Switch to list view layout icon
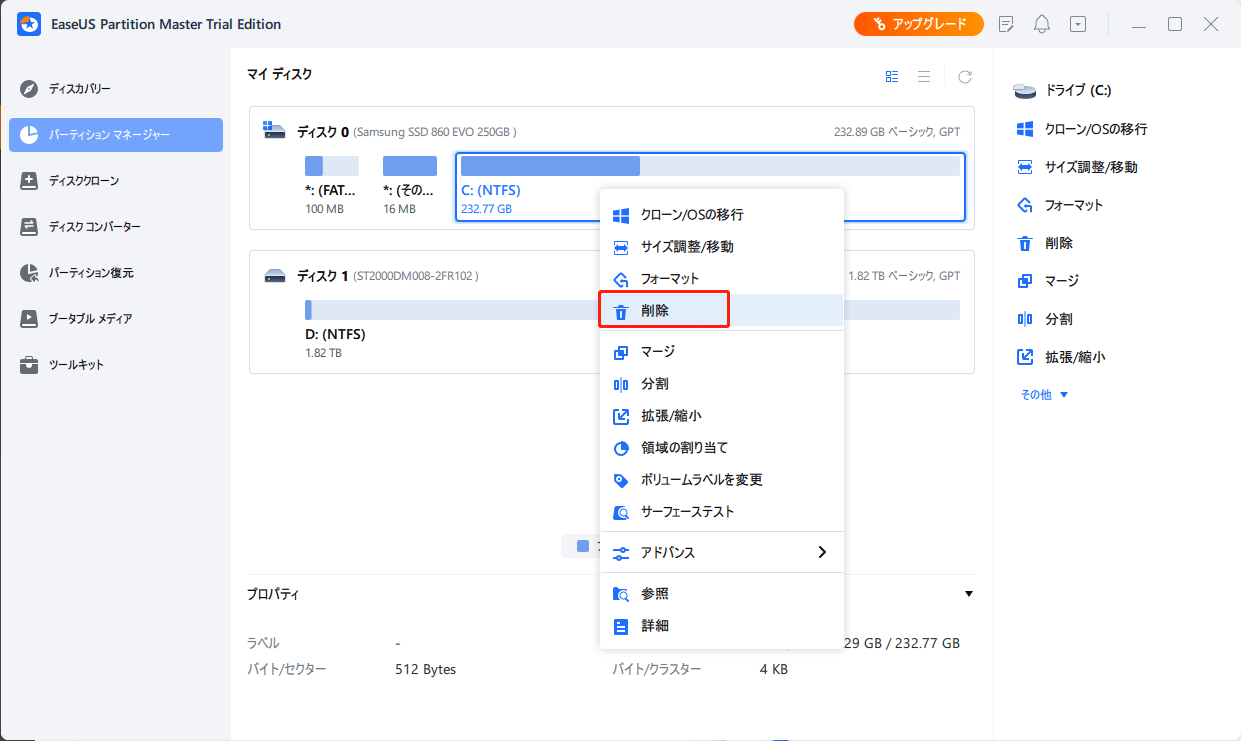Viewport: 1241px width, 741px height. (x=924, y=76)
